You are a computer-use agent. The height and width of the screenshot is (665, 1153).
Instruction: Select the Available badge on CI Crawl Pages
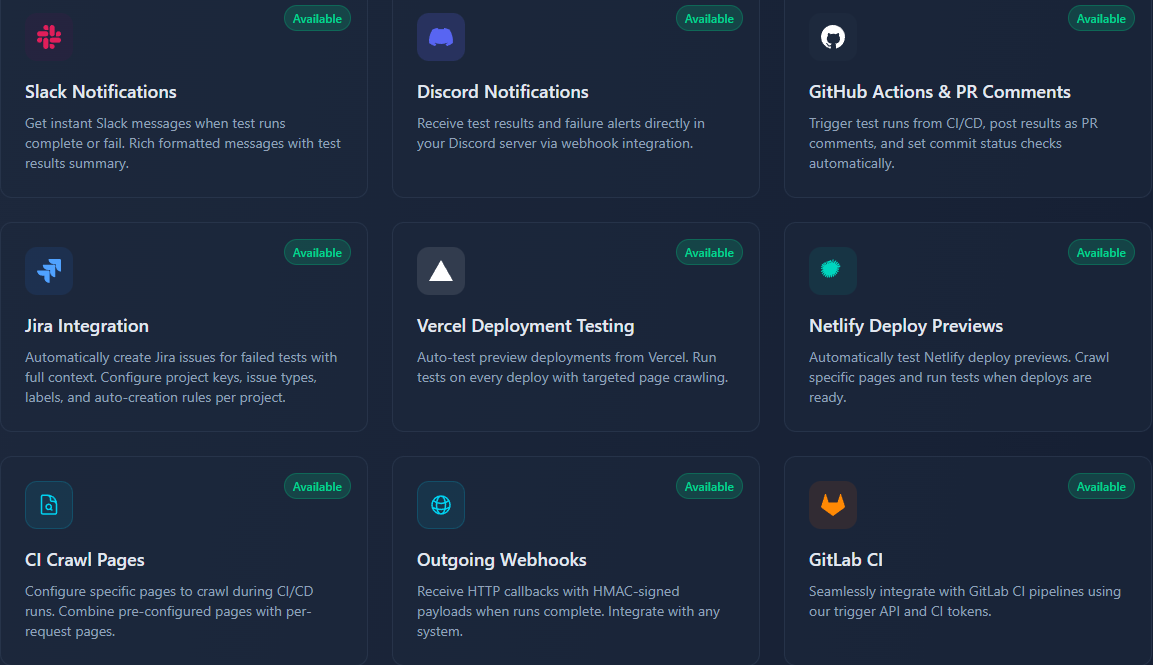pos(317,487)
